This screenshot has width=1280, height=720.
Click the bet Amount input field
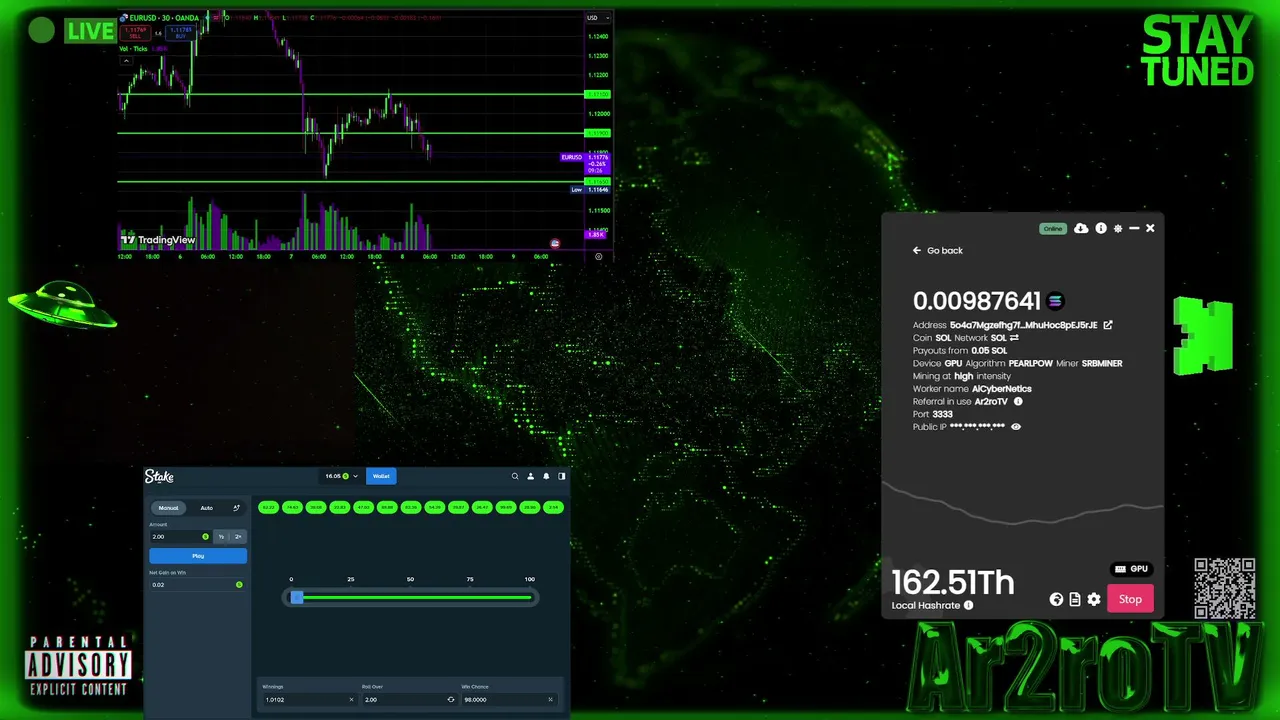click(180, 537)
